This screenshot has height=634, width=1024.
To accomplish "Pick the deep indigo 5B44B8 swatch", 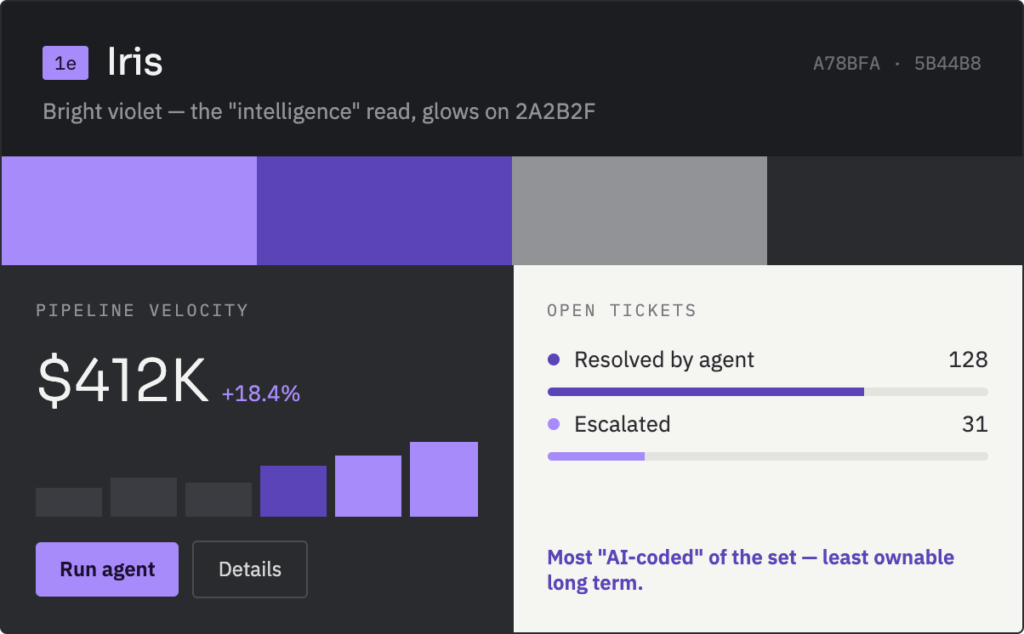I will coord(384,210).
